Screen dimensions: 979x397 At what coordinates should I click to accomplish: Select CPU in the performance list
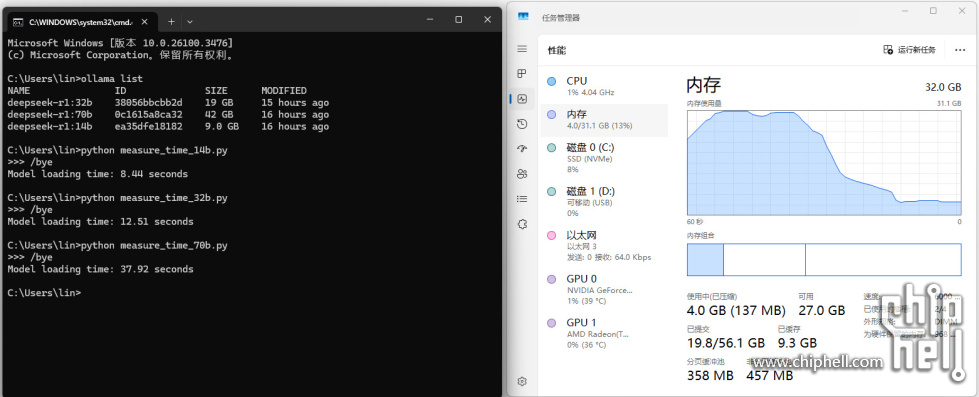coord(604,86)
